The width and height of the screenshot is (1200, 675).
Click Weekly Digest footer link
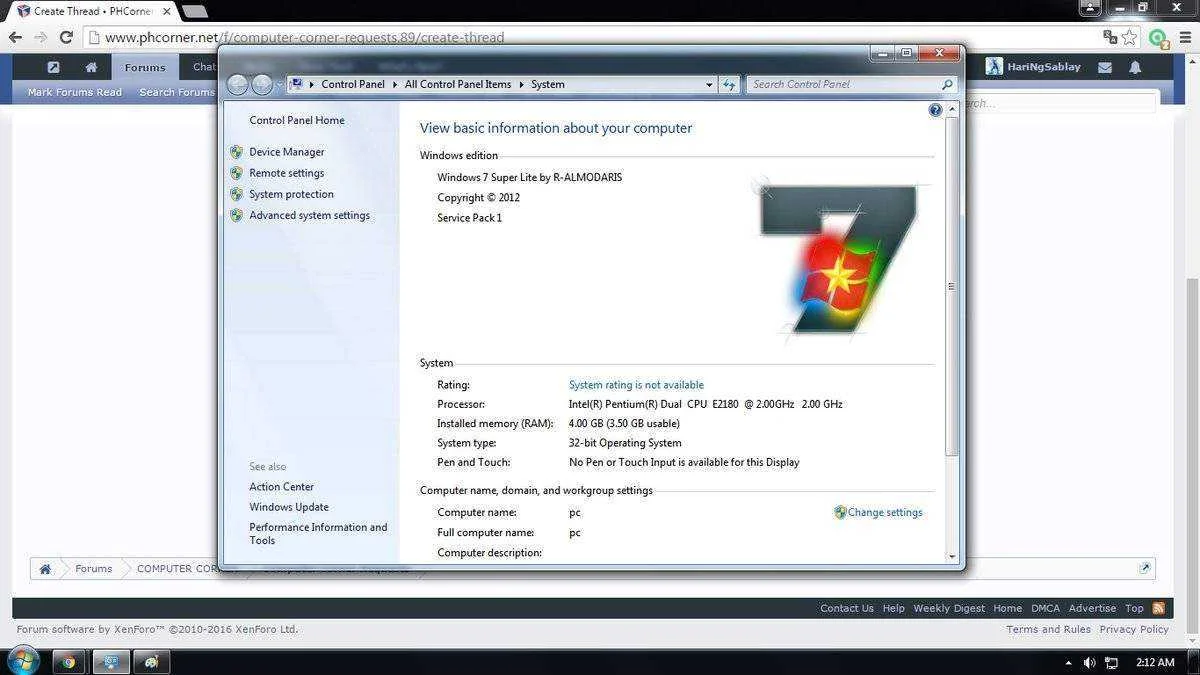click(x=949, y=608)
